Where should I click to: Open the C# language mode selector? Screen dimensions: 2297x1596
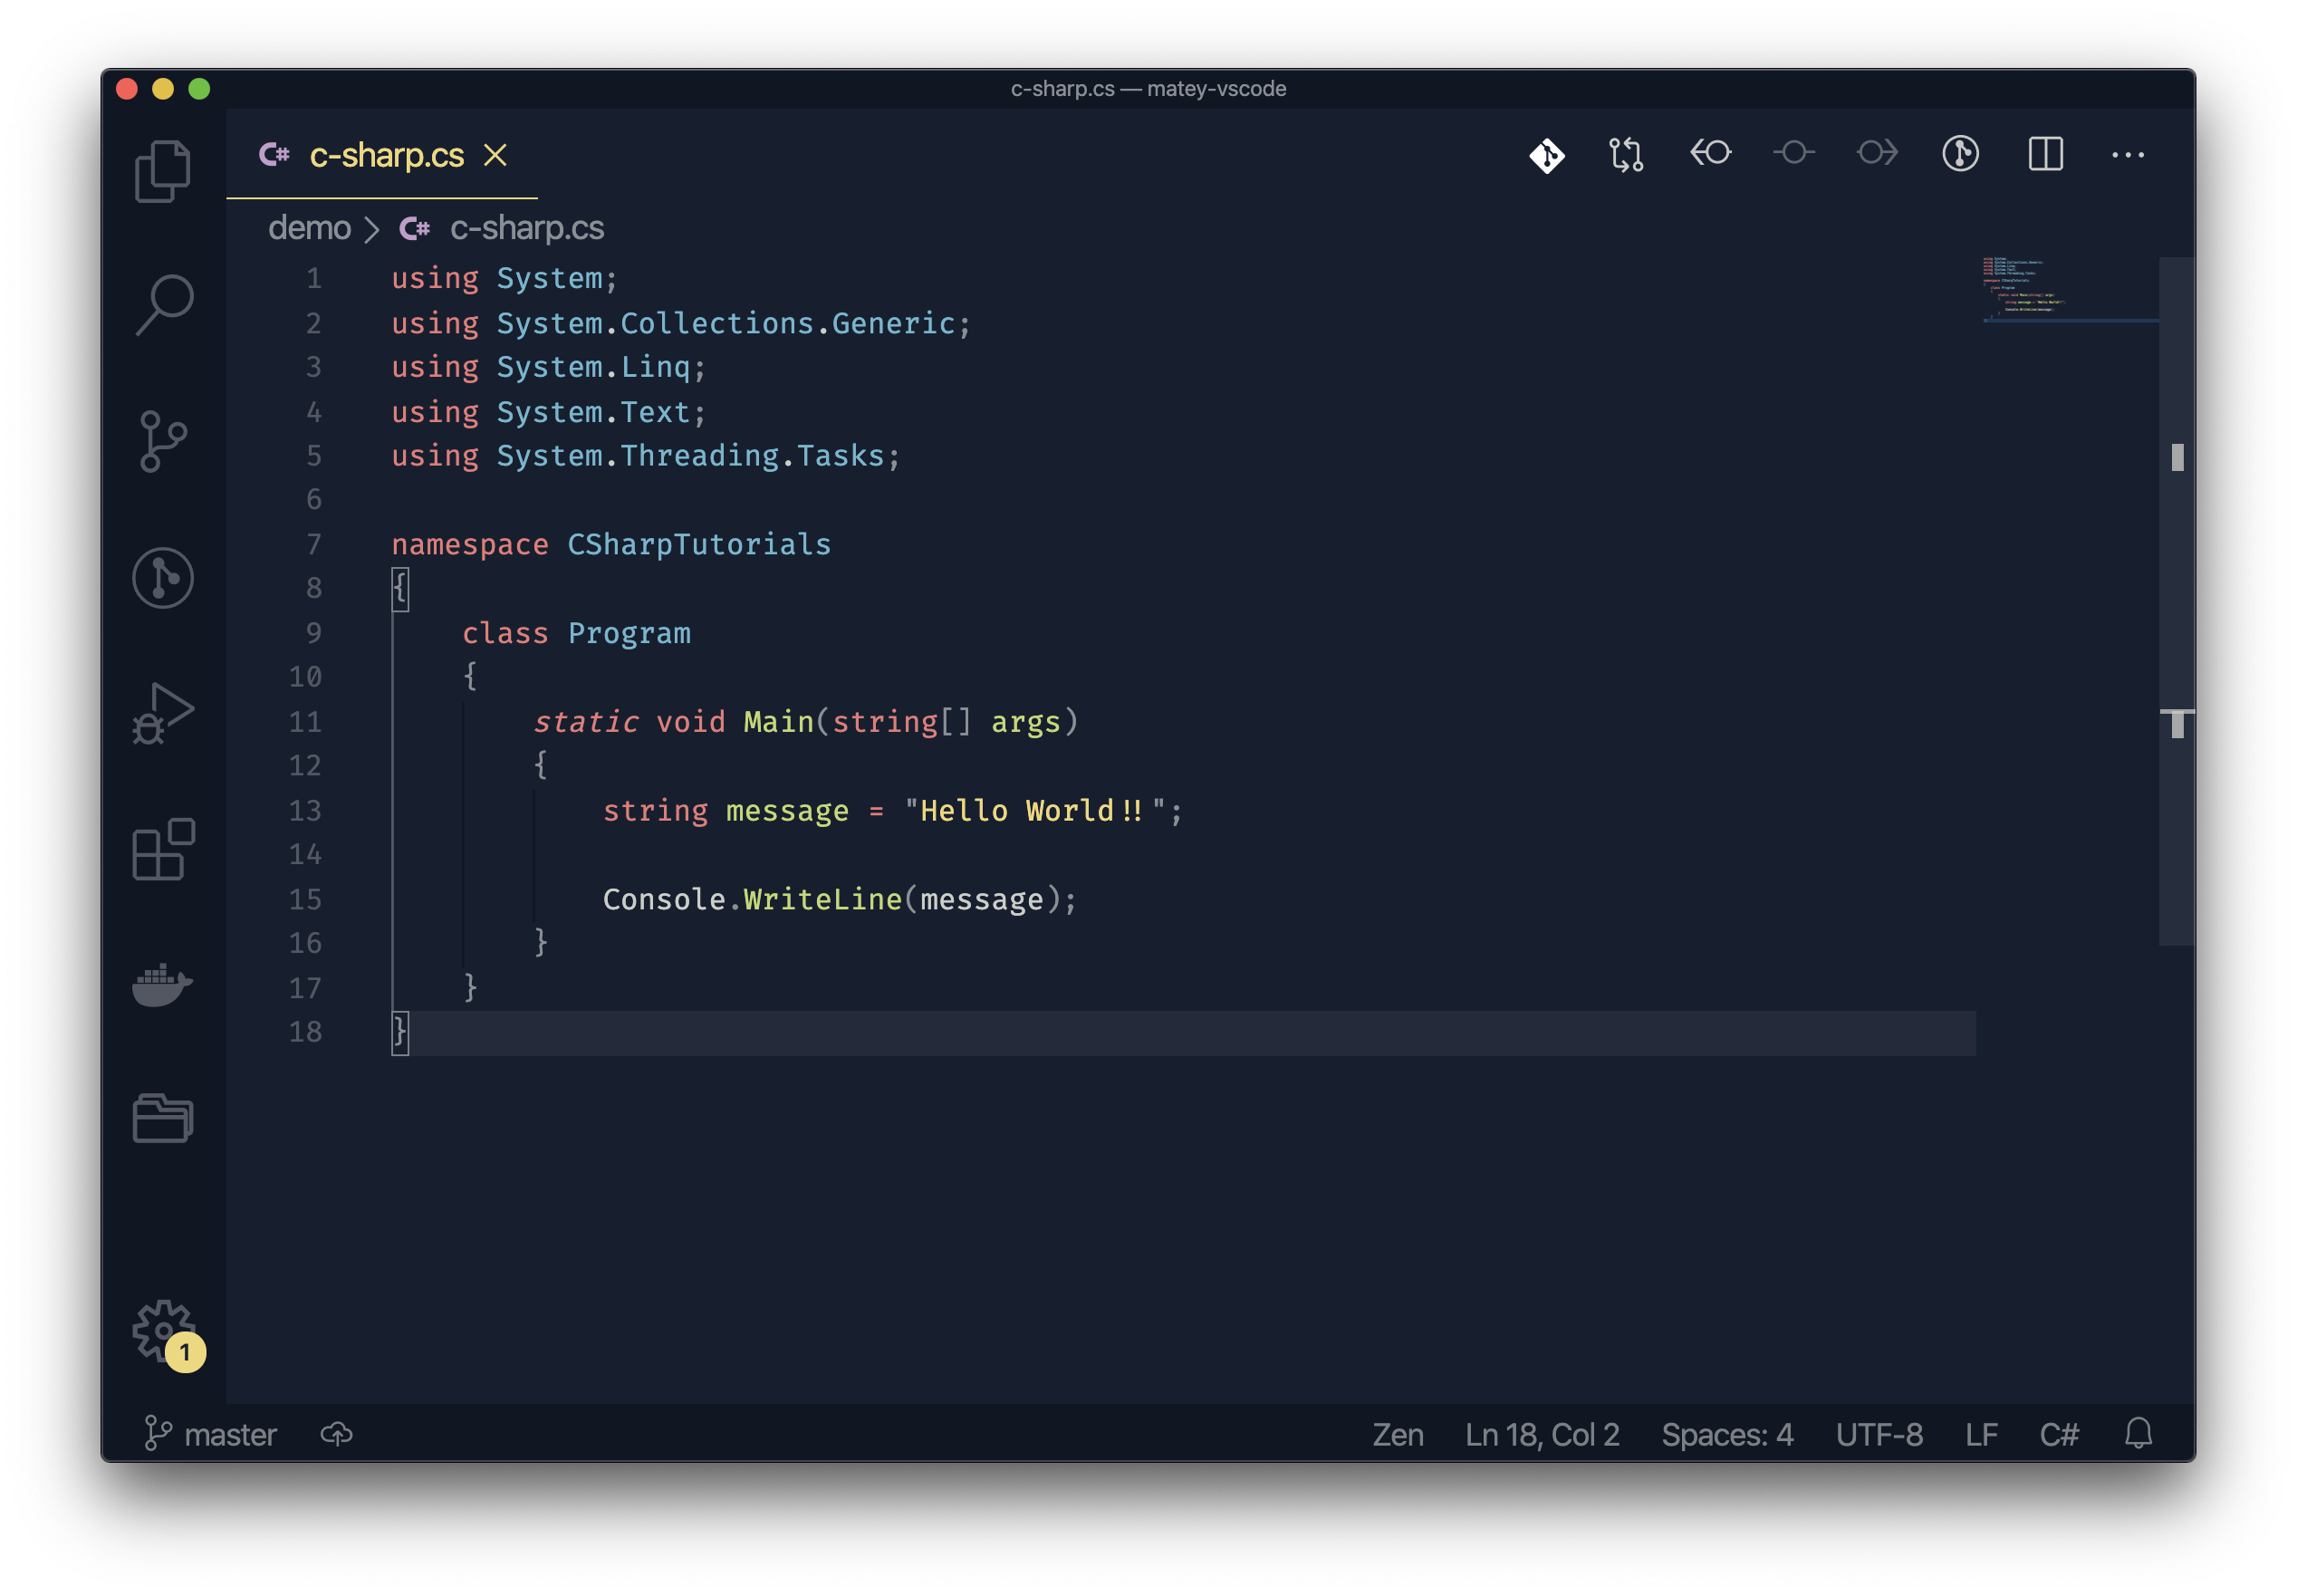click(x=2059, y=1435)
